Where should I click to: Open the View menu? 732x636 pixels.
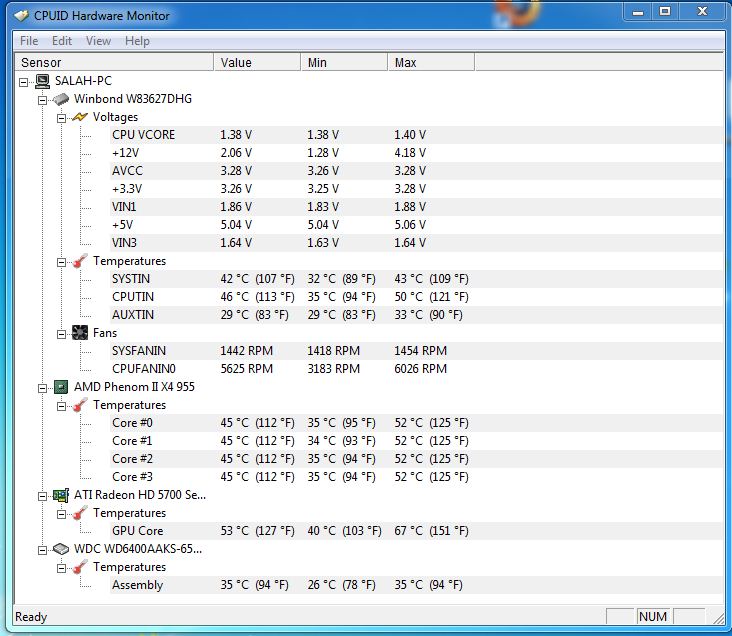(98, 41)
